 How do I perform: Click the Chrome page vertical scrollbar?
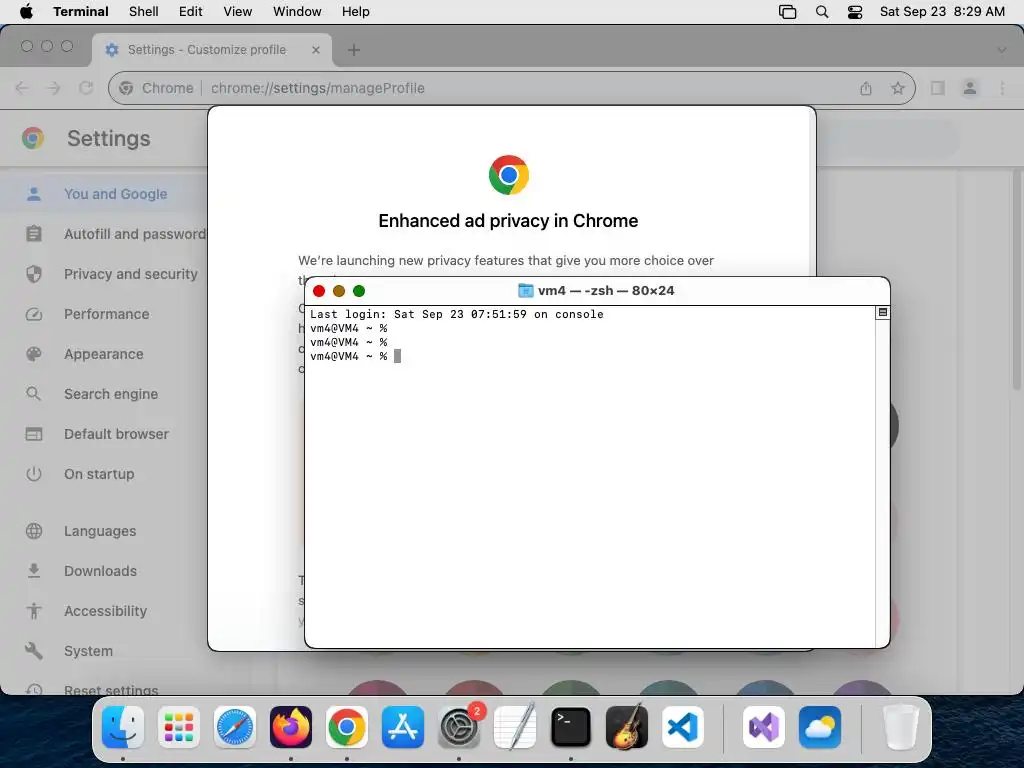1017,281
